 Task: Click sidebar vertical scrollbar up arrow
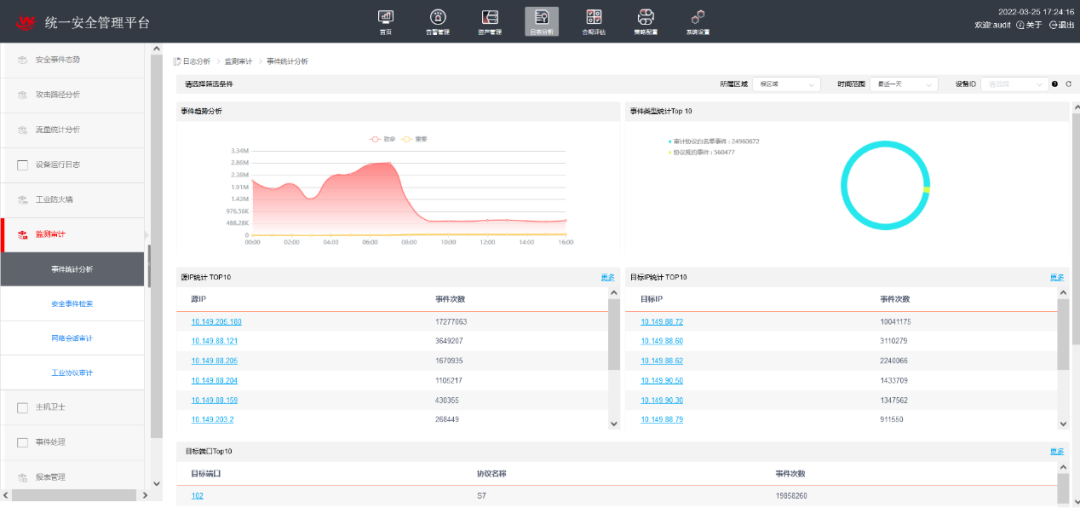(x=156, y=49)
